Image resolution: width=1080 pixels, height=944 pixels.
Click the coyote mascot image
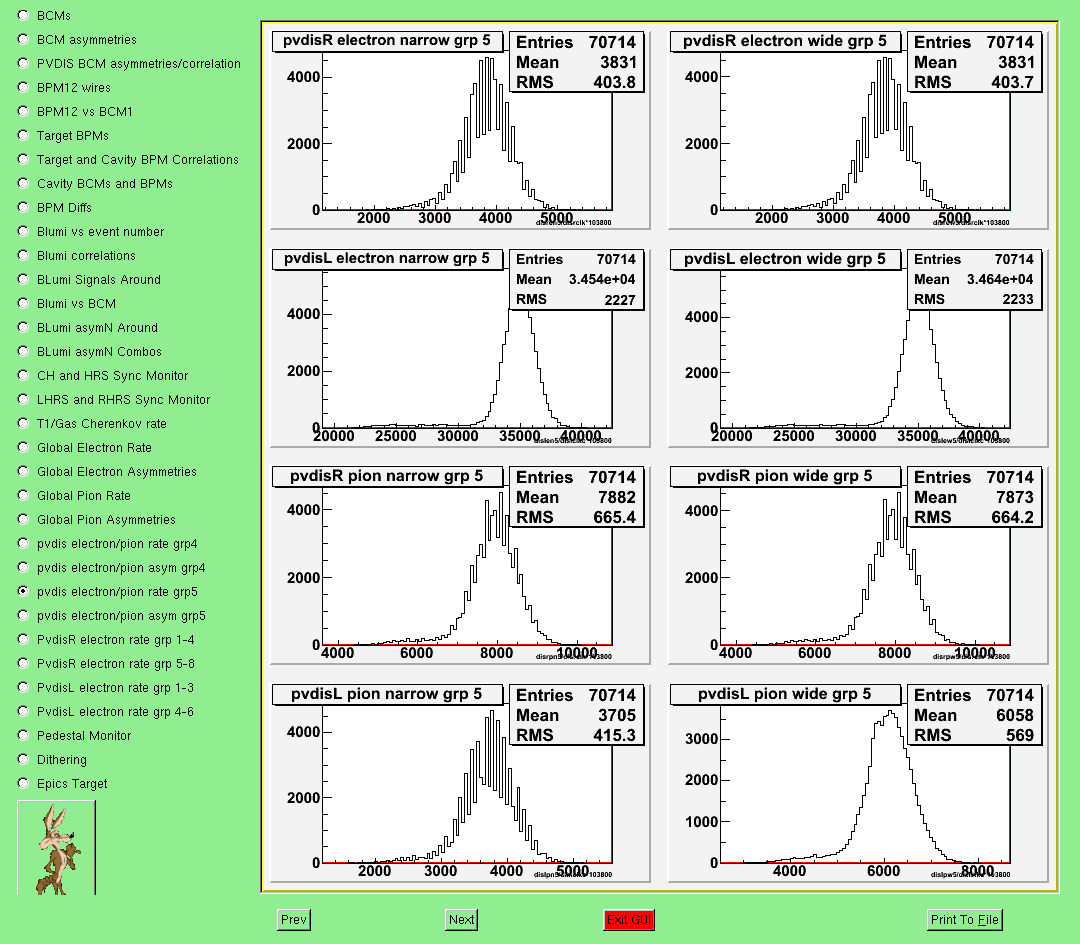click(x=56, y=848)
